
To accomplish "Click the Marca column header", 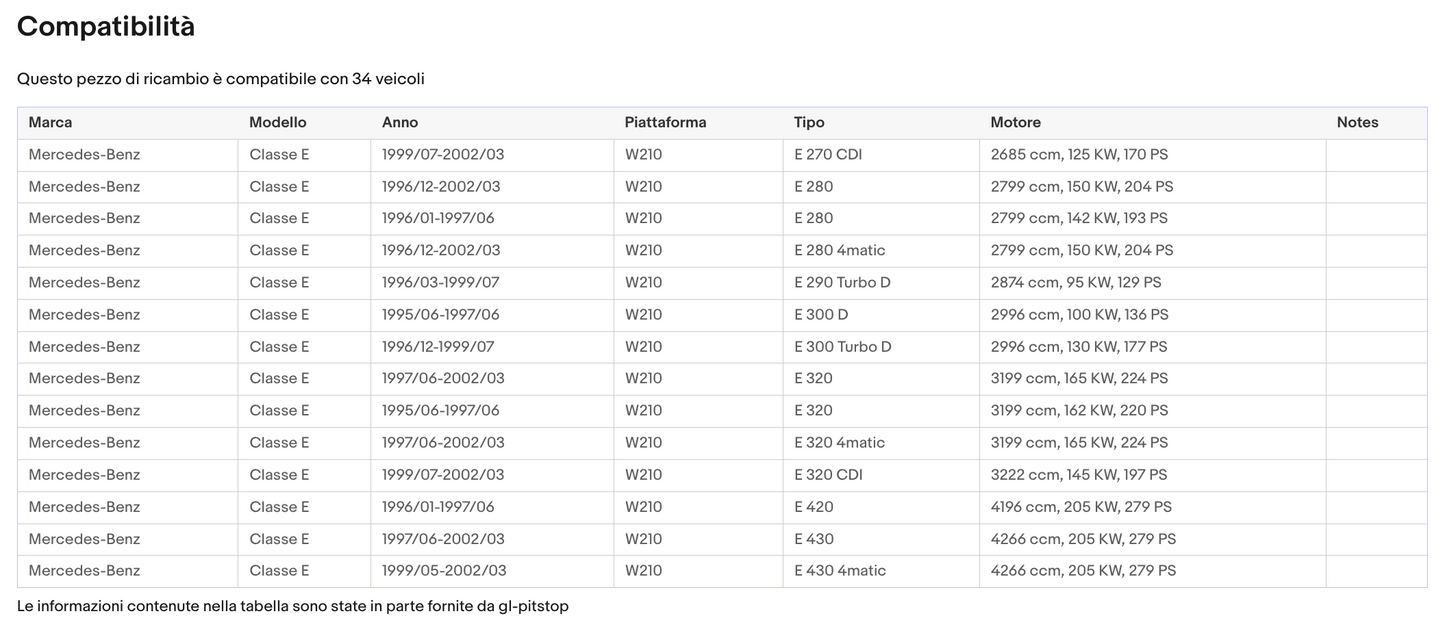I will click(50, 123).
